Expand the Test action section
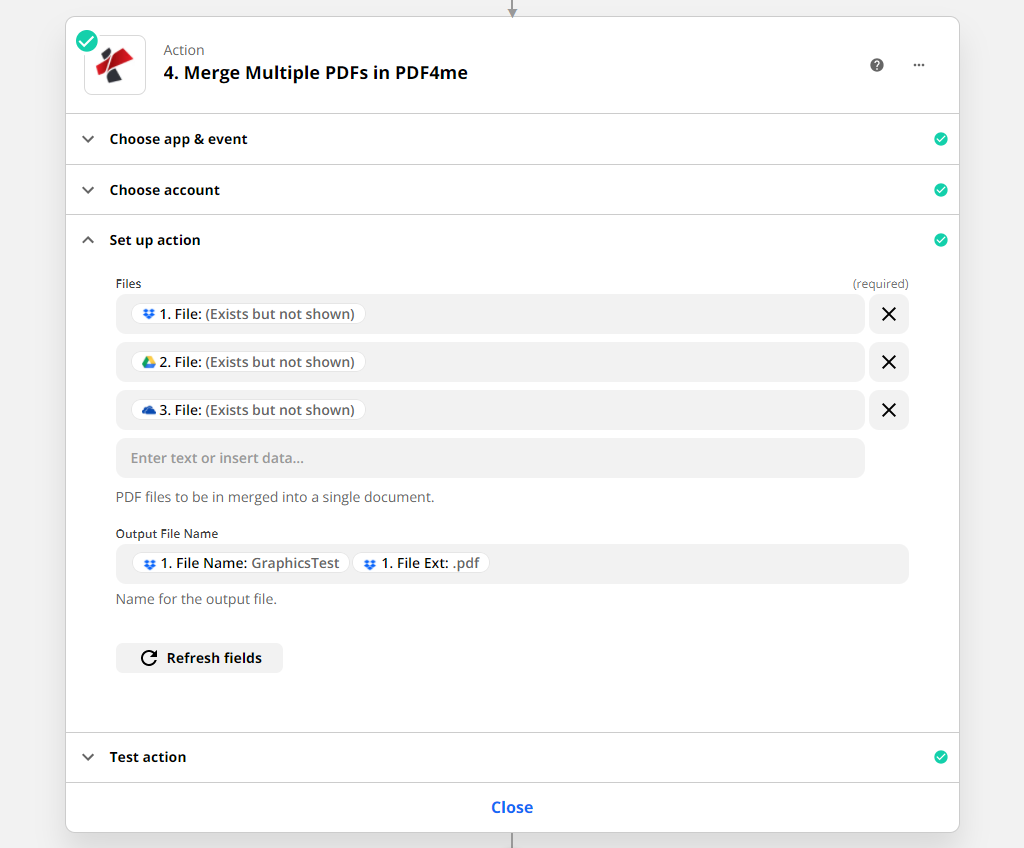This screenshot has width=1024, height=848. [x=148, y=757]
